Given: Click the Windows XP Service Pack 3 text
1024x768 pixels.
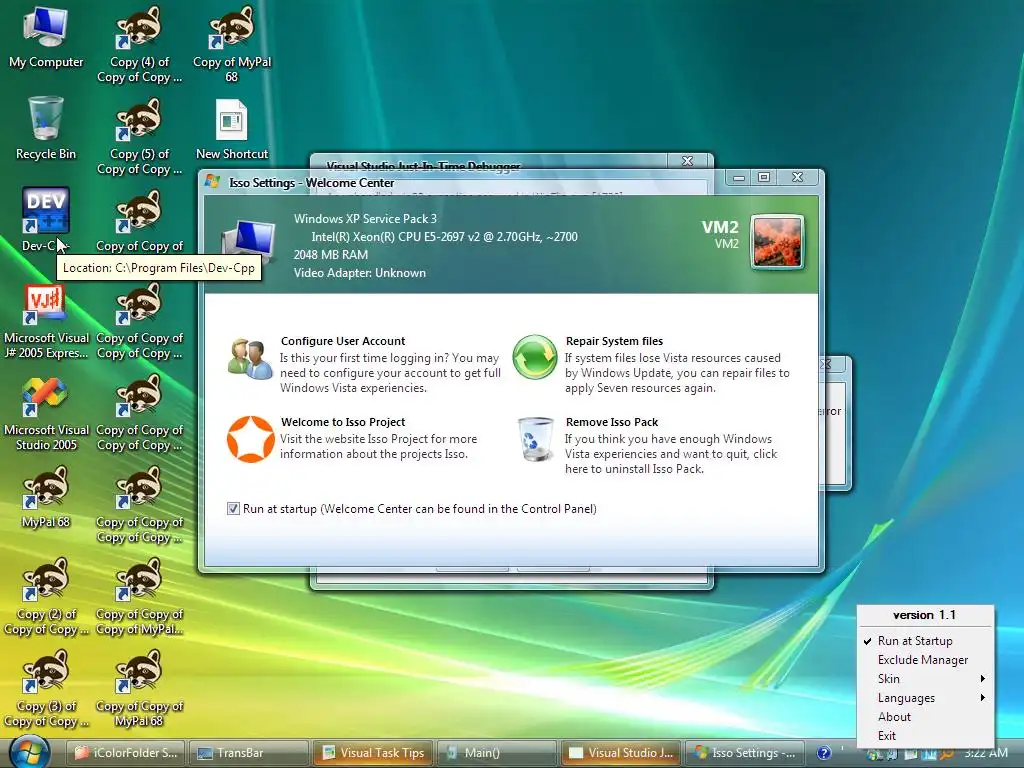Looking at the screenshot, I should coord(365,219).
